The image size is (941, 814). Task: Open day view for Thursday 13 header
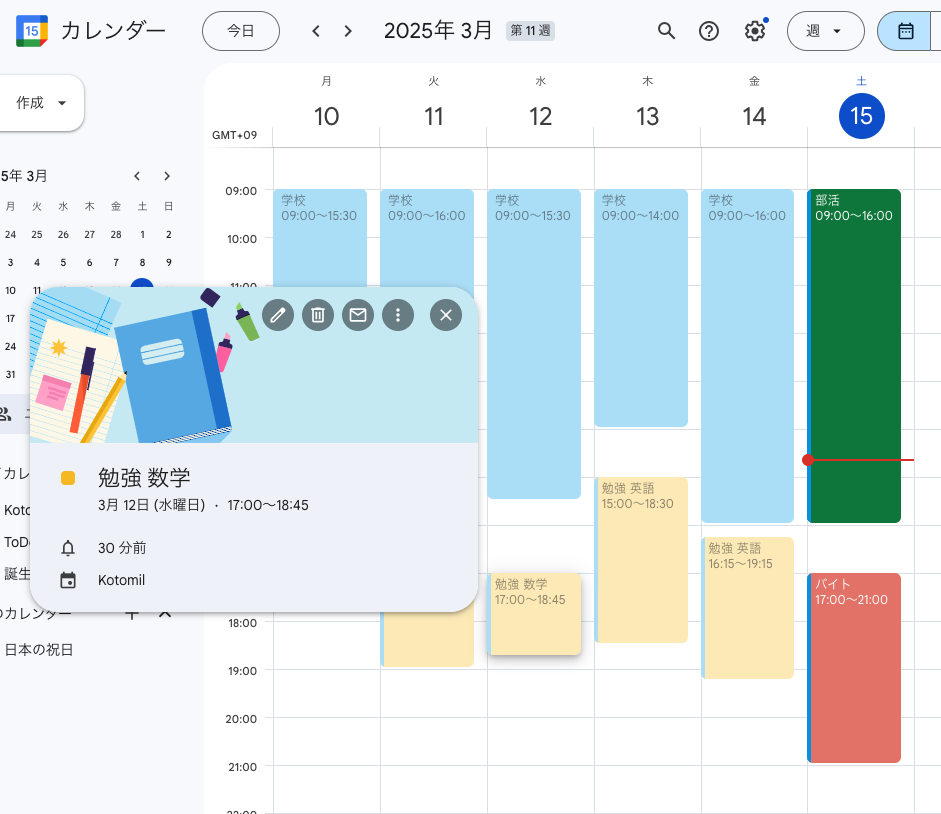click(x=647, y=116)
